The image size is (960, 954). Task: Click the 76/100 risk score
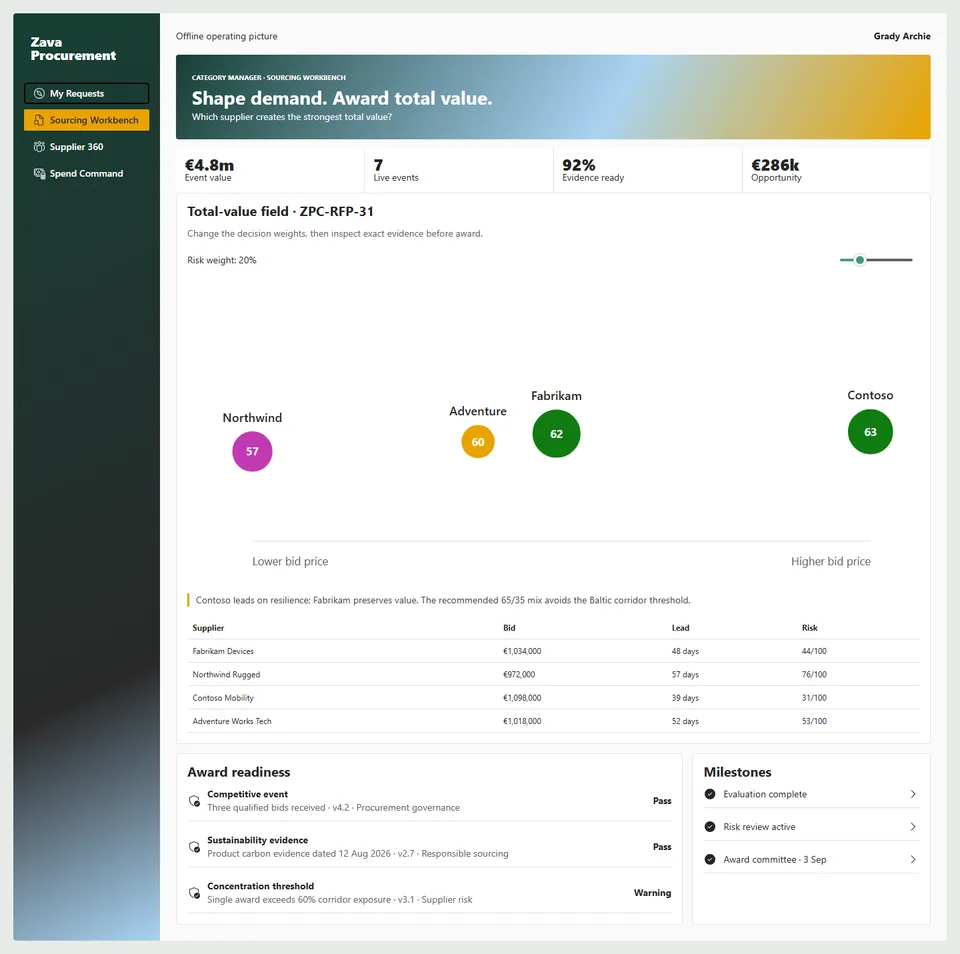[814, 674]
